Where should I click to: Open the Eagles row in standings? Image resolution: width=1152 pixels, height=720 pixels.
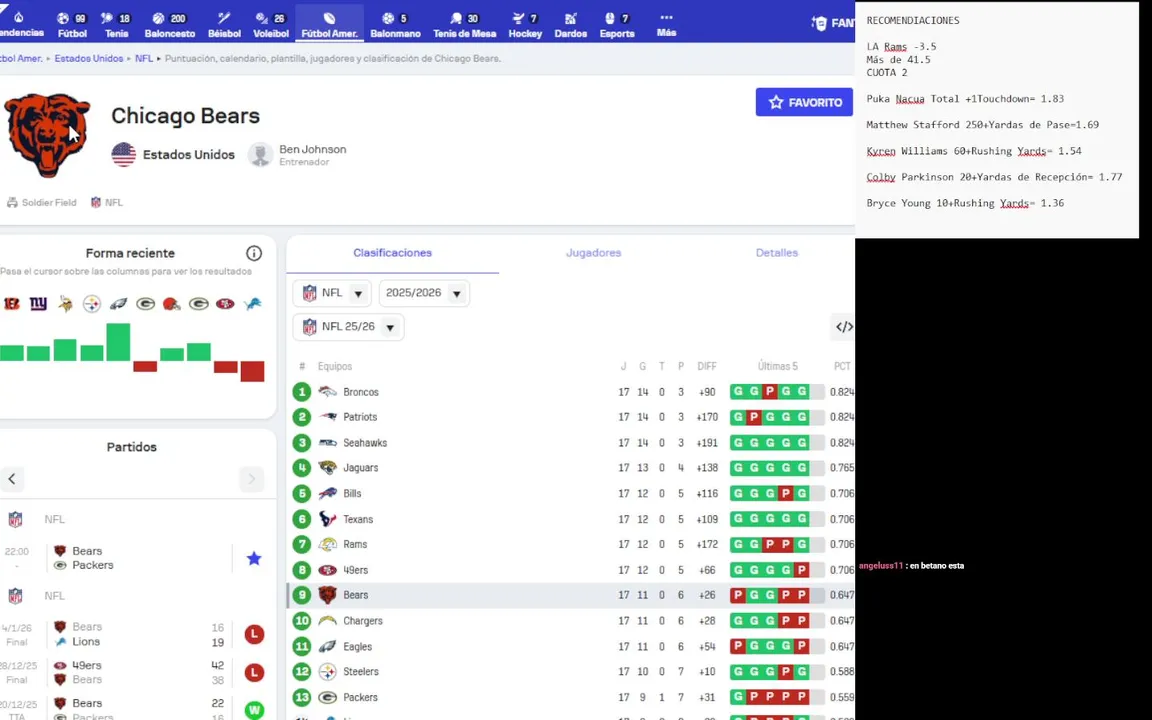570,646
